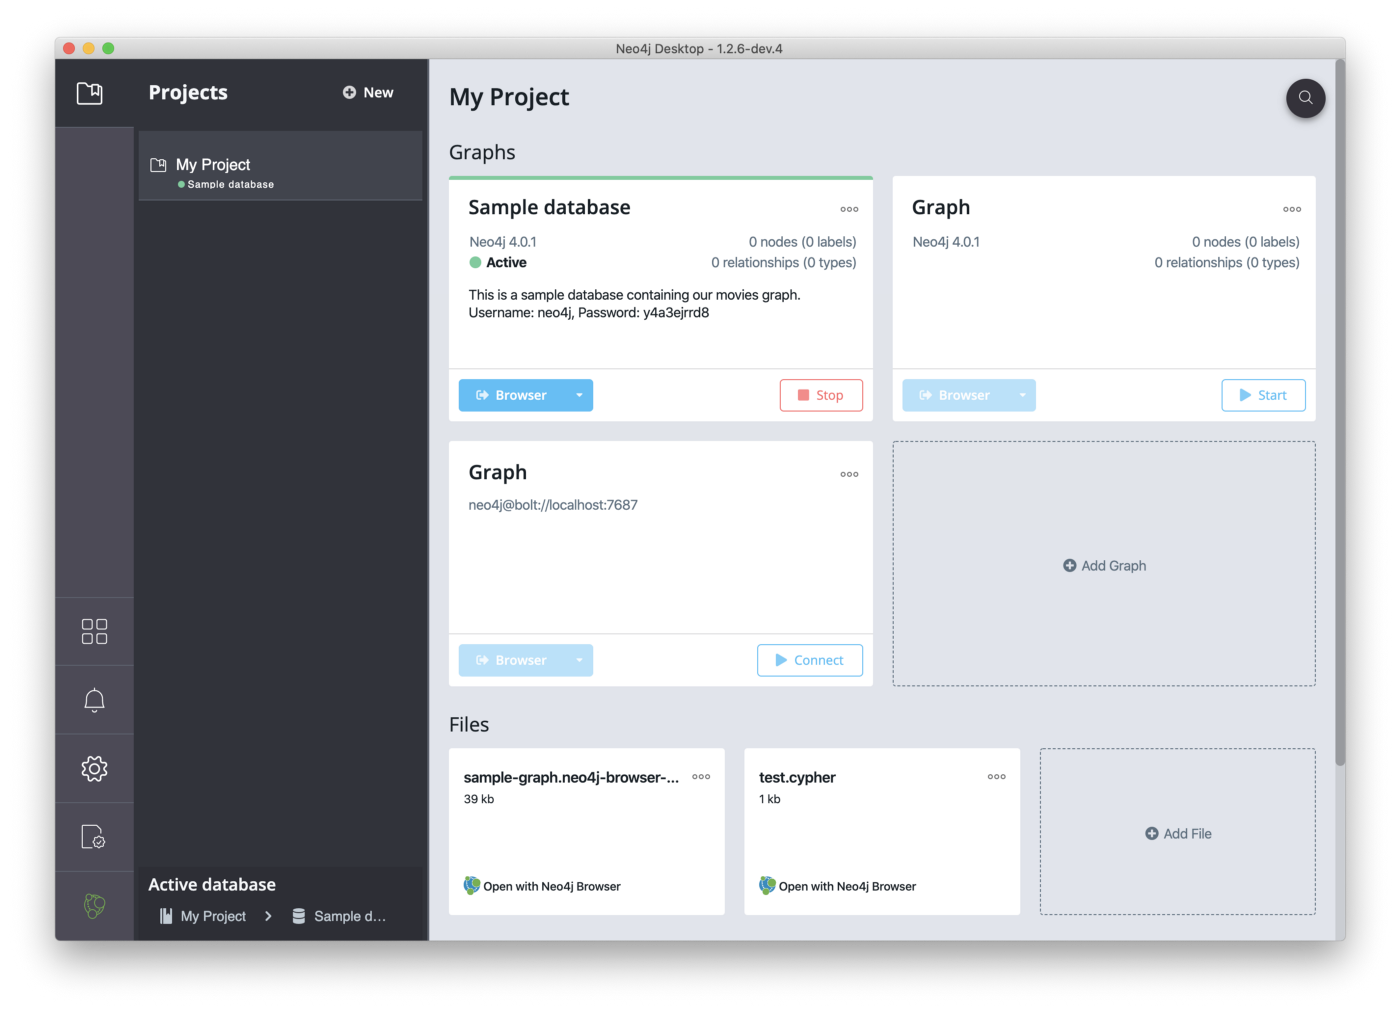The image size is (1400, 1013).
Task: Click Browser button on remote localhost Graph card
Action: click(x=512, y=660)
